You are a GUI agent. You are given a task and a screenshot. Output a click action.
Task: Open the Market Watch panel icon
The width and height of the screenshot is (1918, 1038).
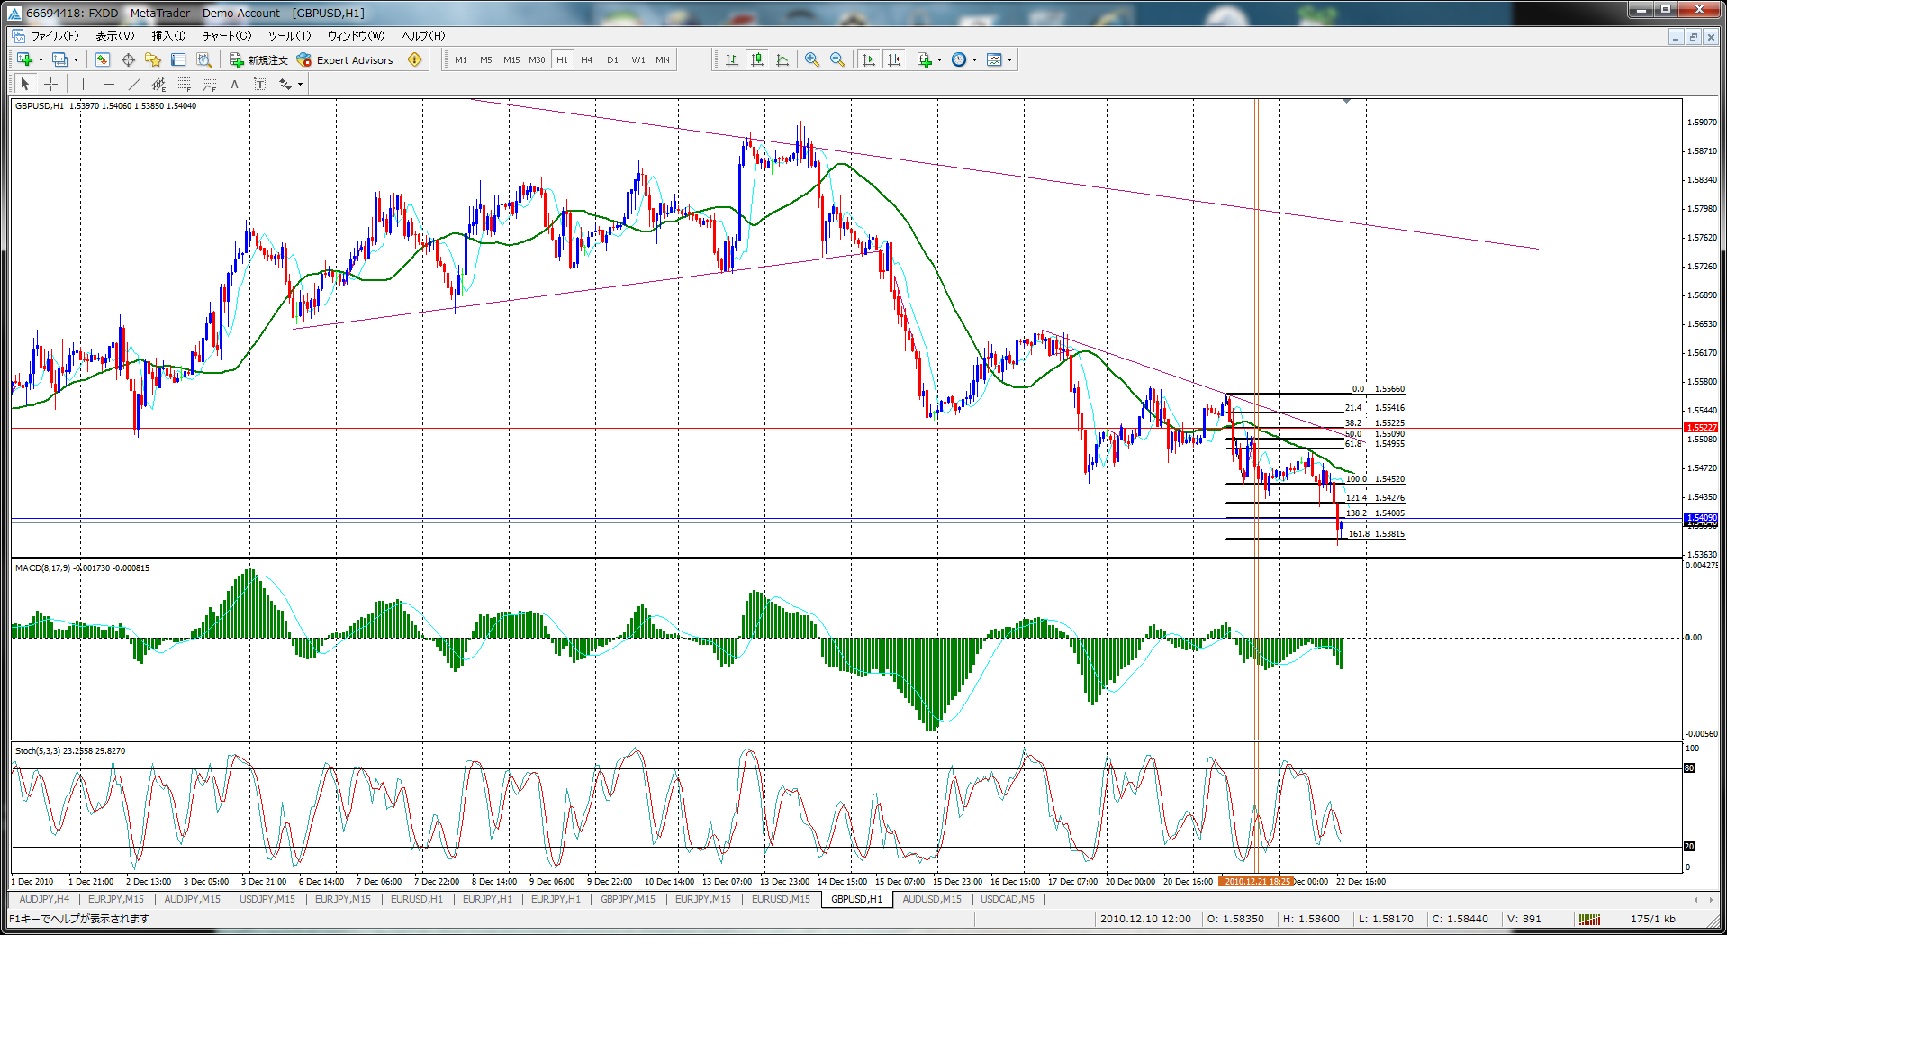(102, 60)
